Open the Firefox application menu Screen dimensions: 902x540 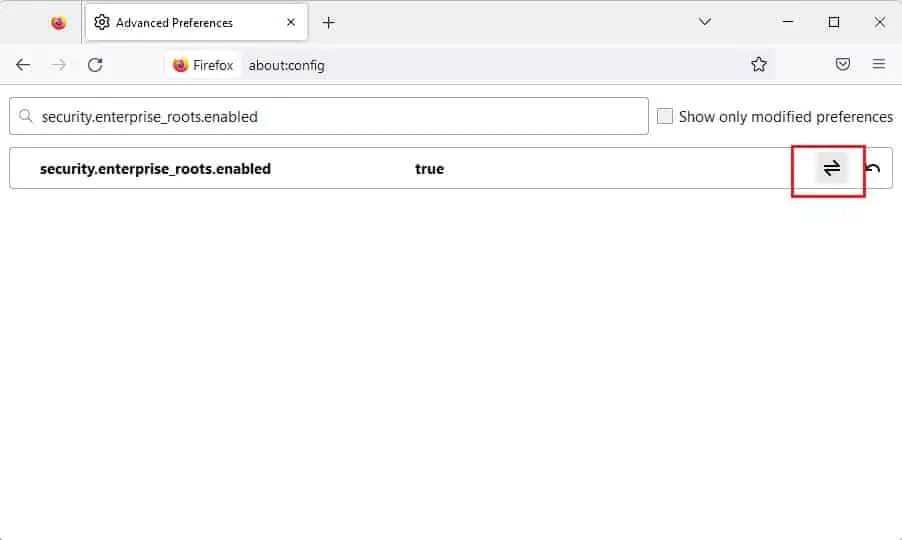click(x=878, y=64)
